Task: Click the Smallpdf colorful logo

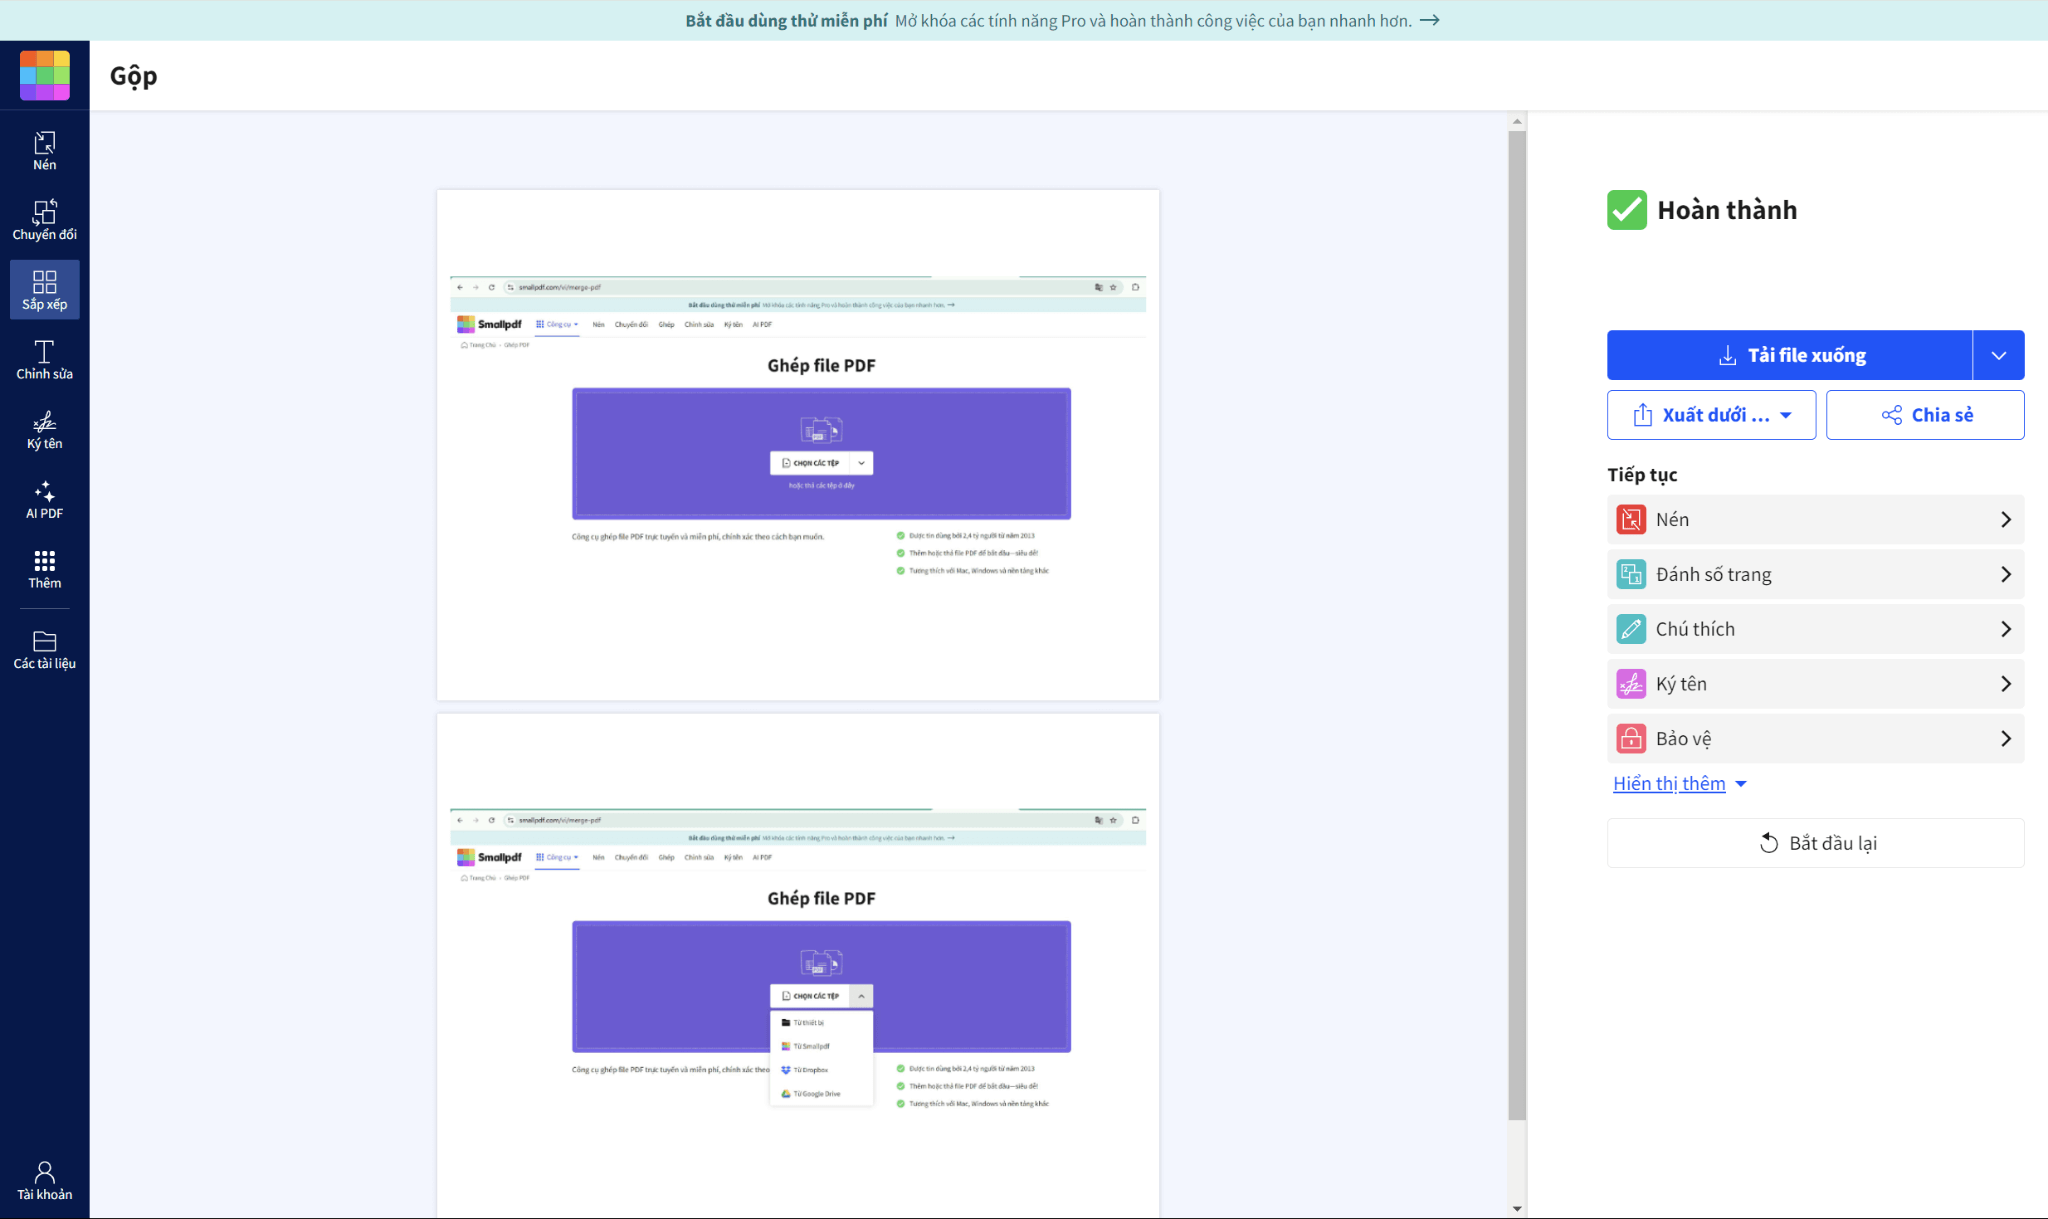Action: click(x=45, y=76)
